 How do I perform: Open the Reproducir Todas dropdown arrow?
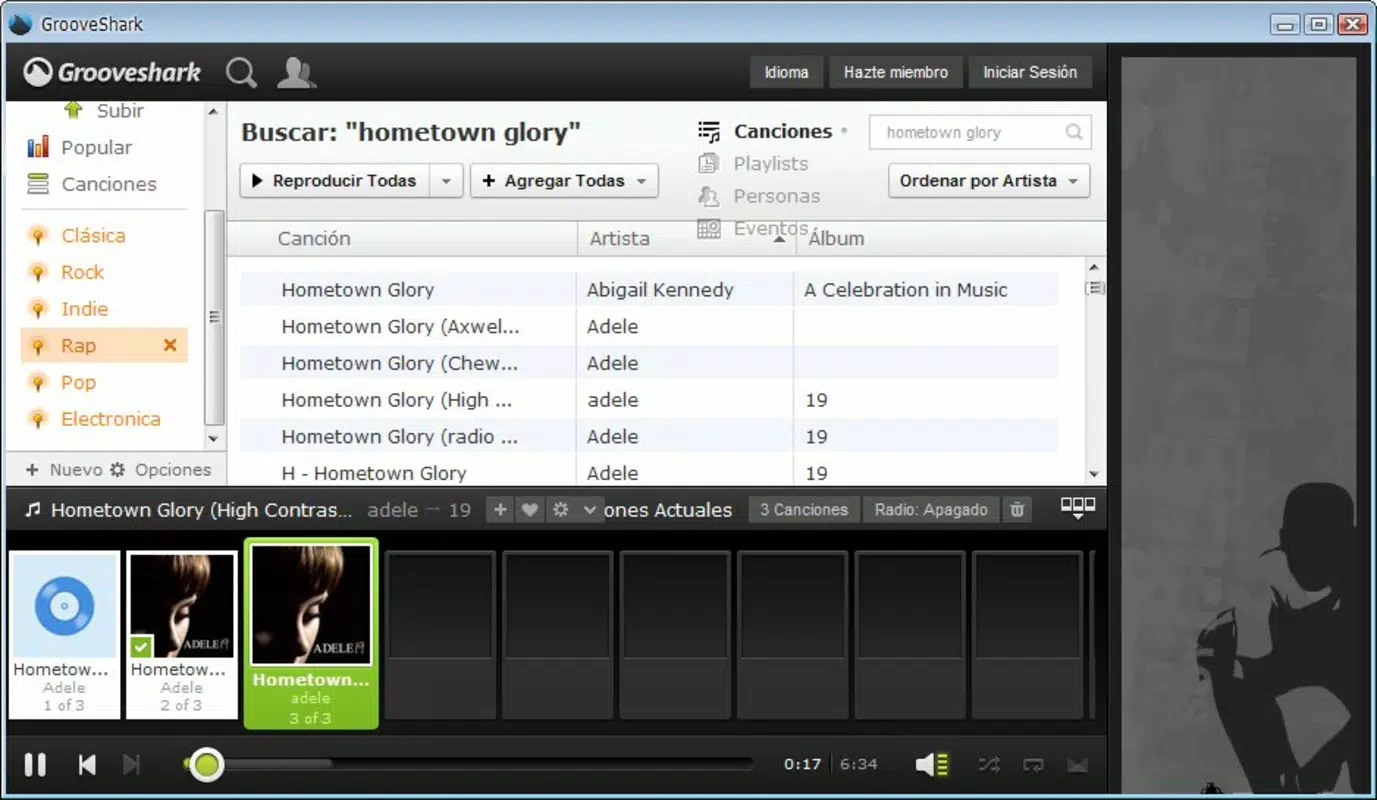point(446,181)
